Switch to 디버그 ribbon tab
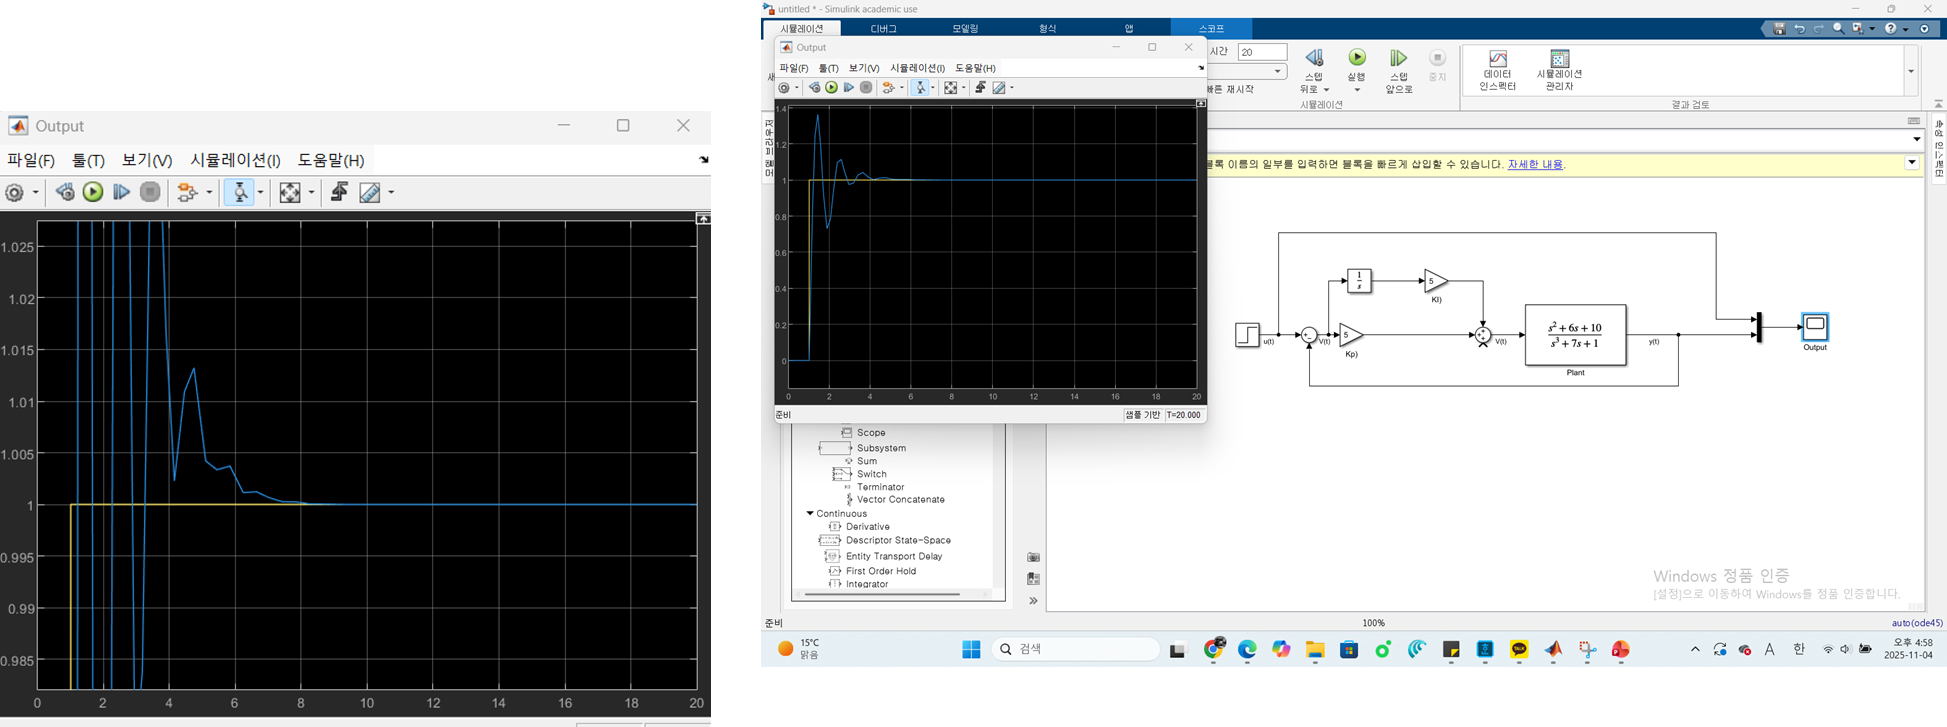This screenshot has width=1947, height=727. coord(884,29)
